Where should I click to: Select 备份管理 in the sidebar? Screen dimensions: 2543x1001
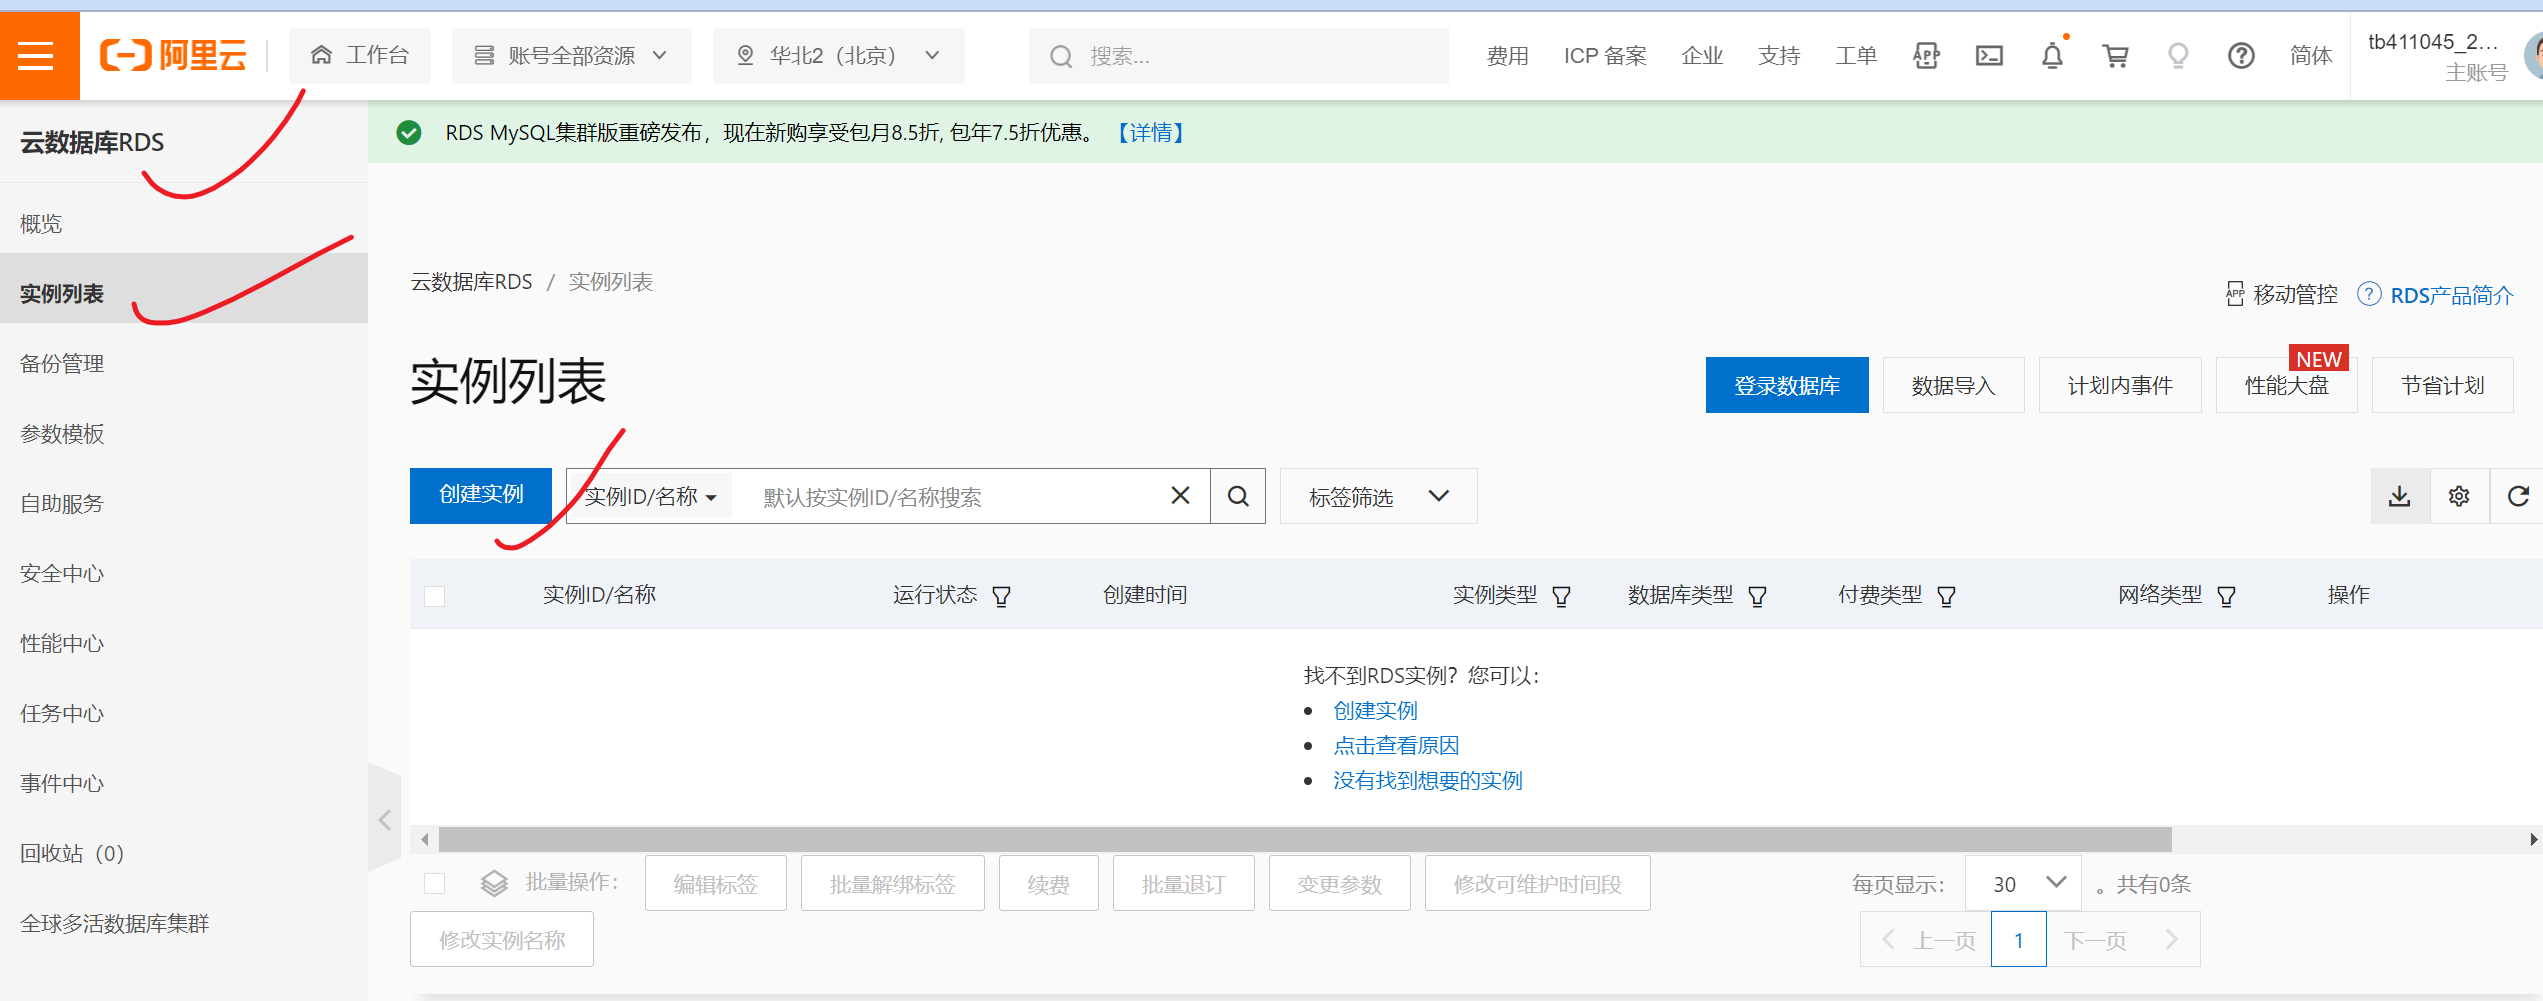pyautogui.click(x=62, y=364)
